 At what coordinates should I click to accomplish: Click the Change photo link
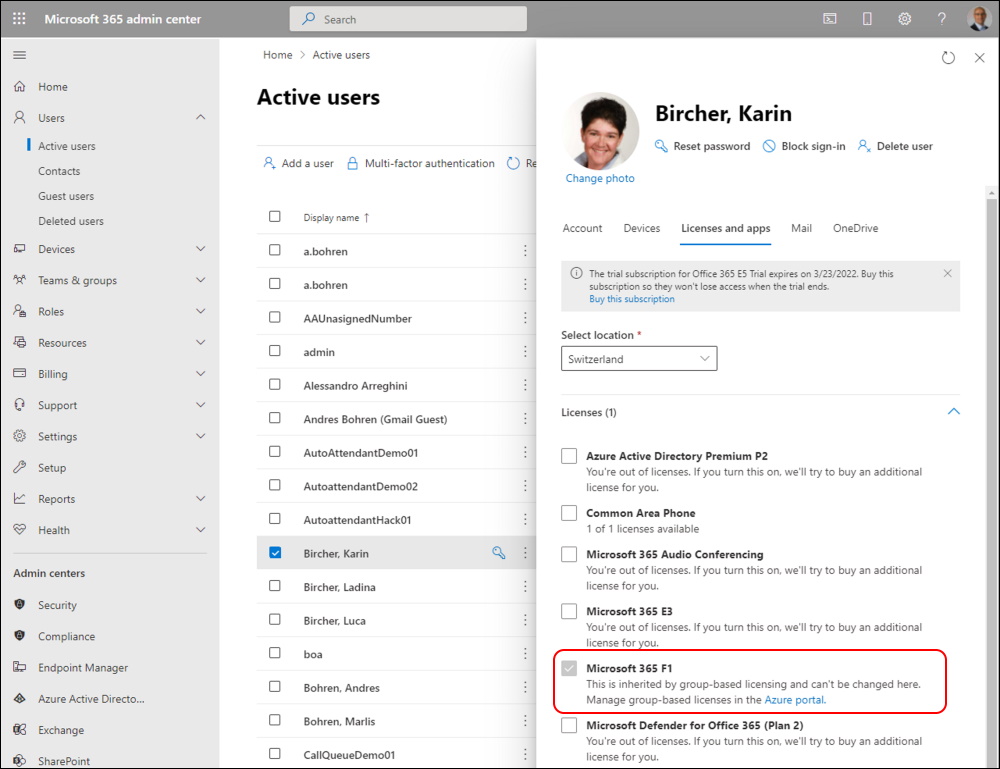pos(599,179)
